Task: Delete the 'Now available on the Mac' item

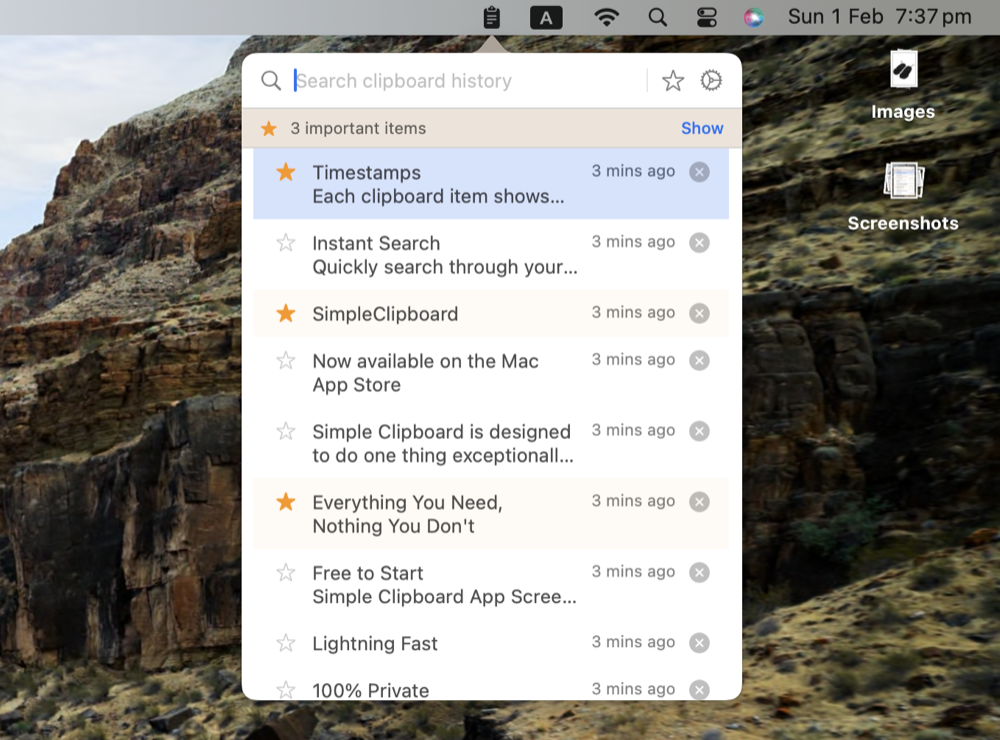Action: 700,360
